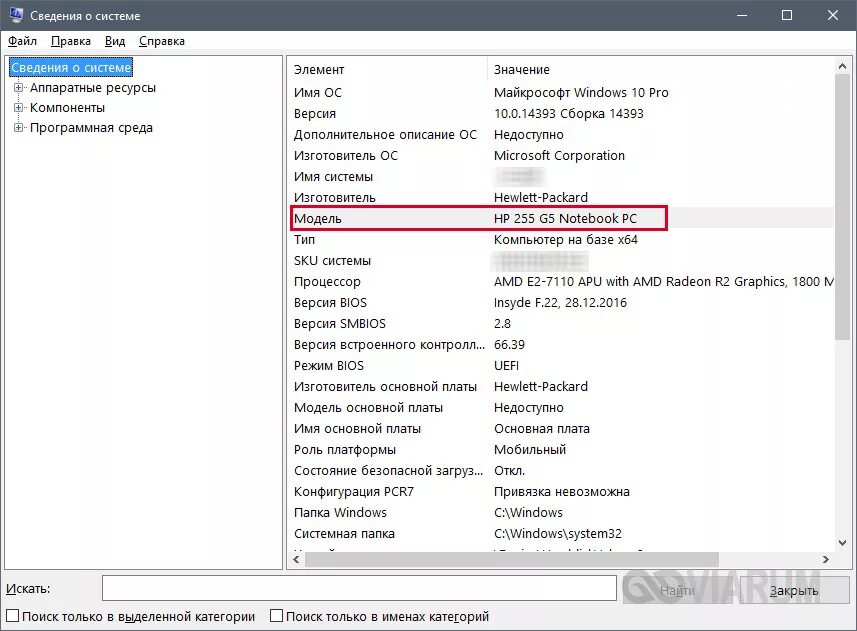Click value 10.0.14393 Сборка 14393
Image resolution: width=857 pixels, height=631 pixels.
pyautogui.click(x=568, y=114)
